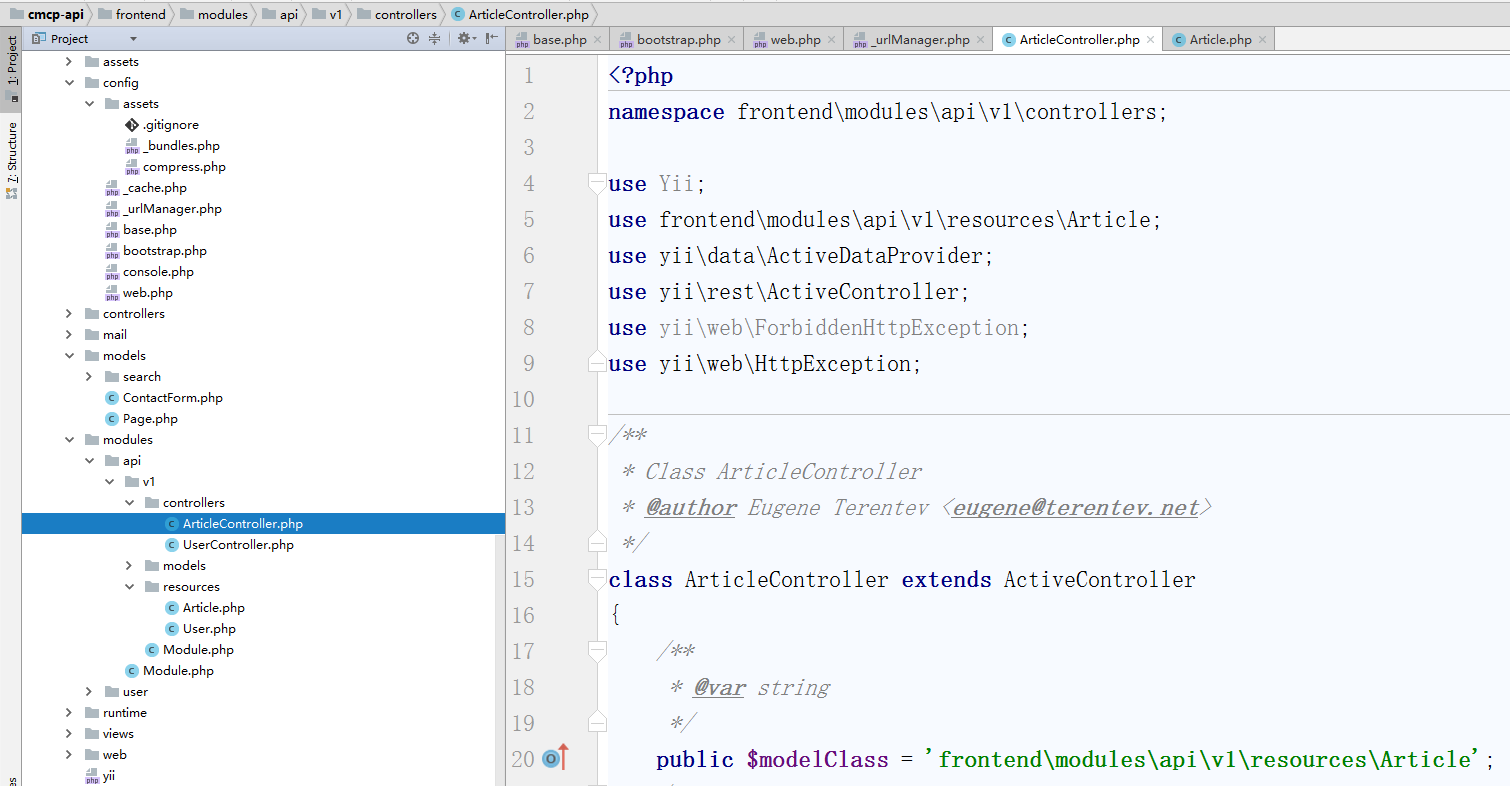
Task: Expand the search folder under models
Action: coord(89,377)
